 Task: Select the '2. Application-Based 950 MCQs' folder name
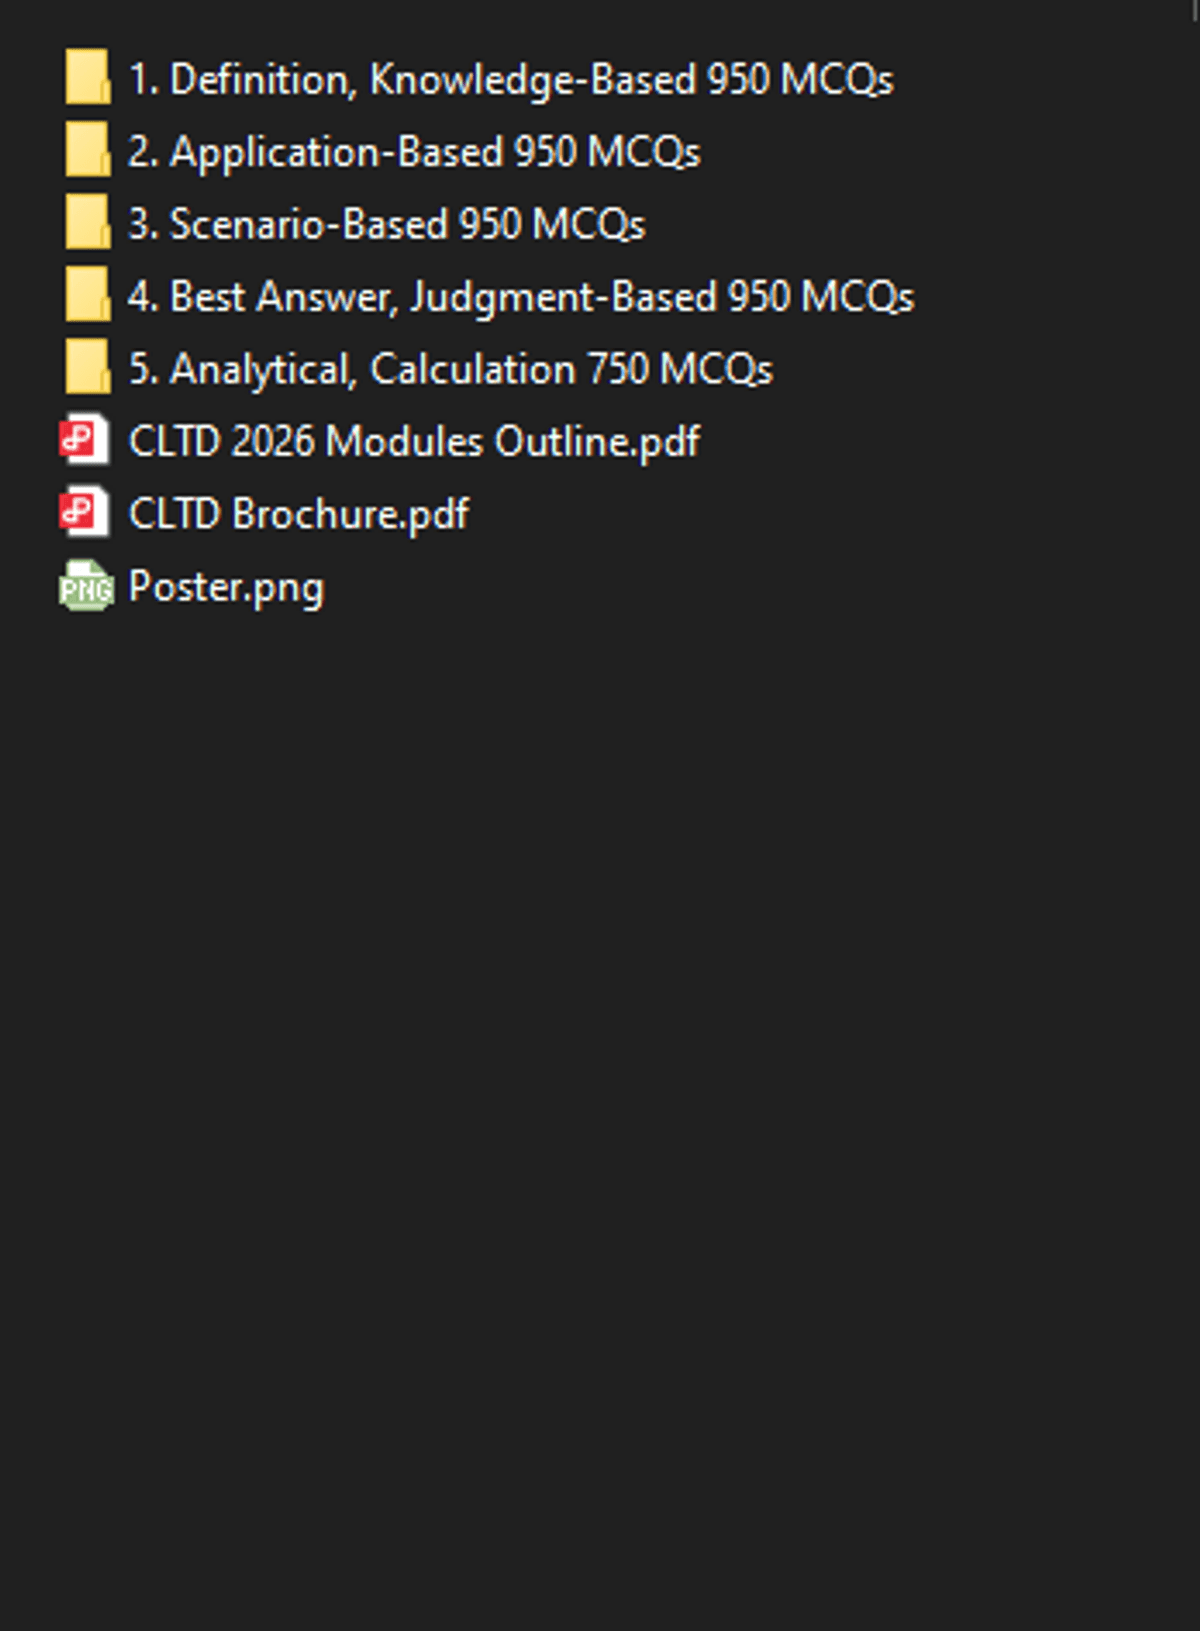tap(414, 152)
